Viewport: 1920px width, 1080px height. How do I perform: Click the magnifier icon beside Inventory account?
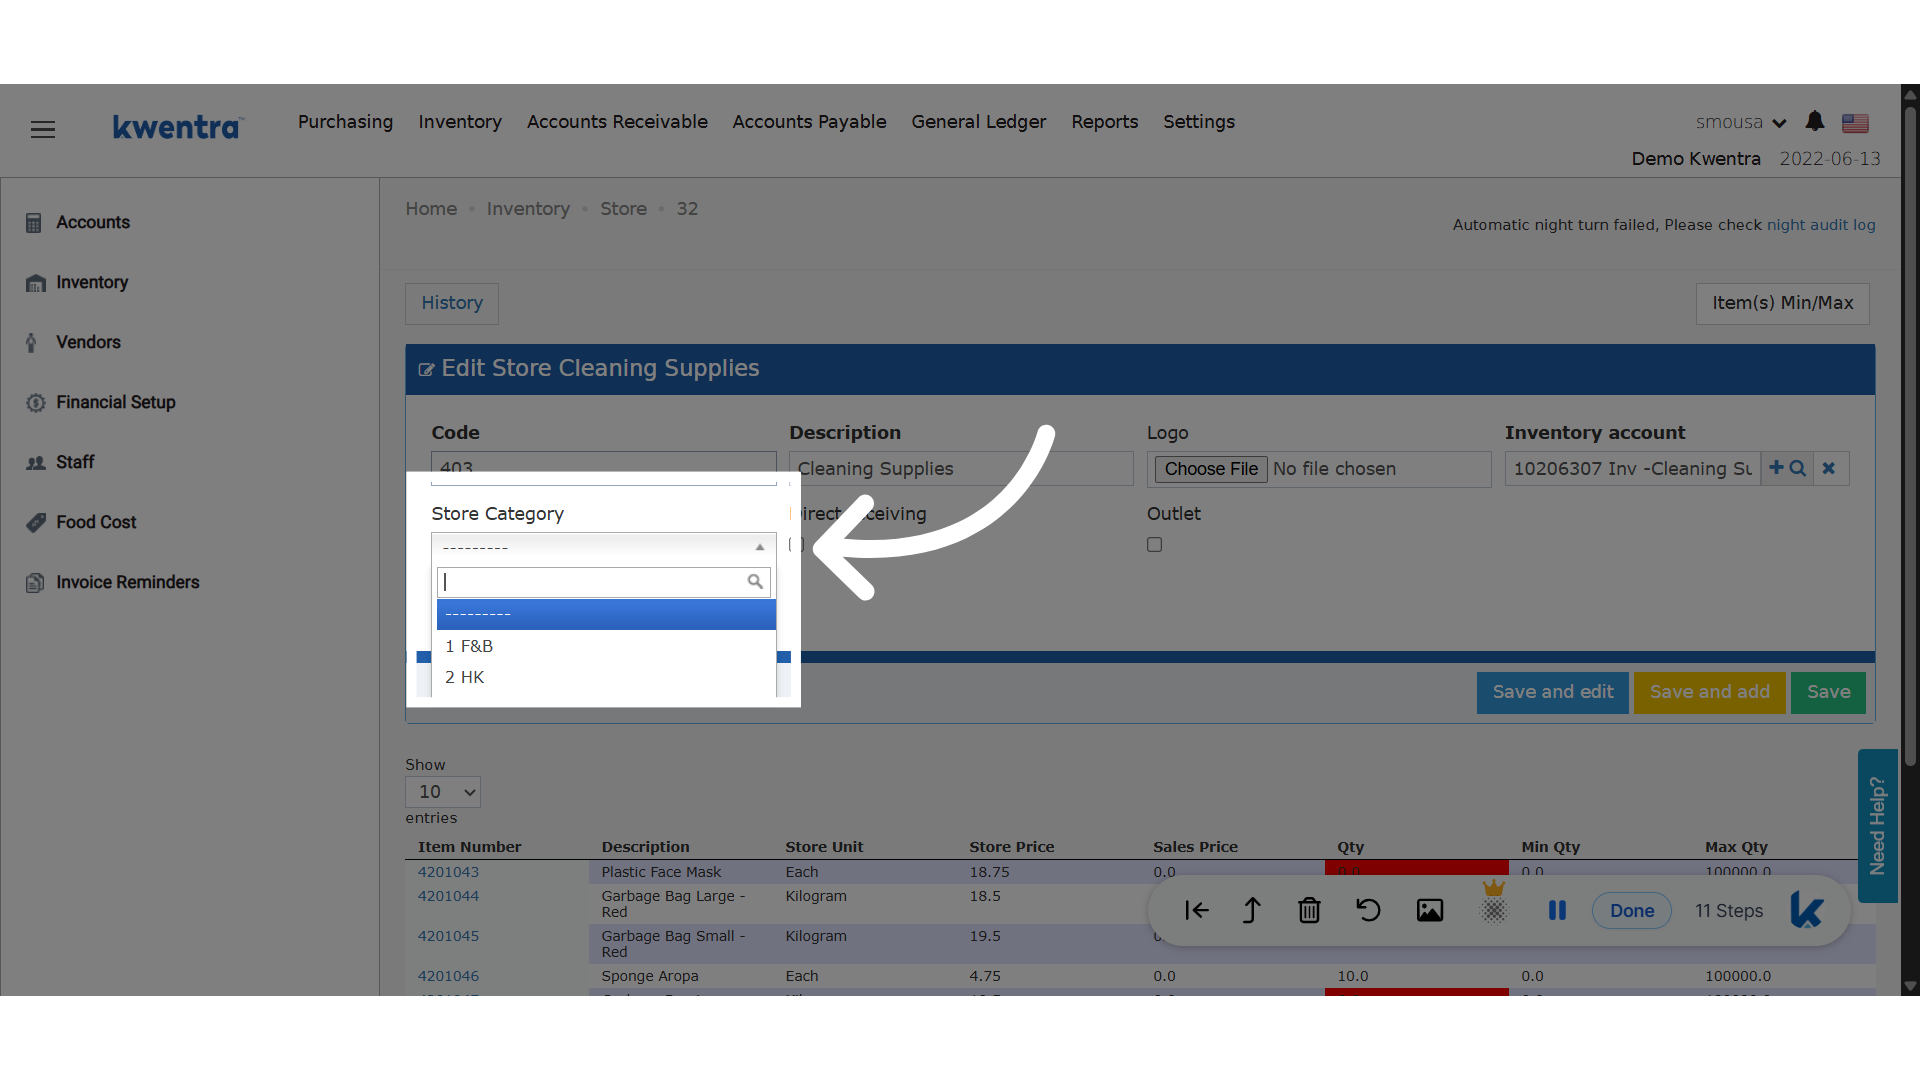(1798, 468)
